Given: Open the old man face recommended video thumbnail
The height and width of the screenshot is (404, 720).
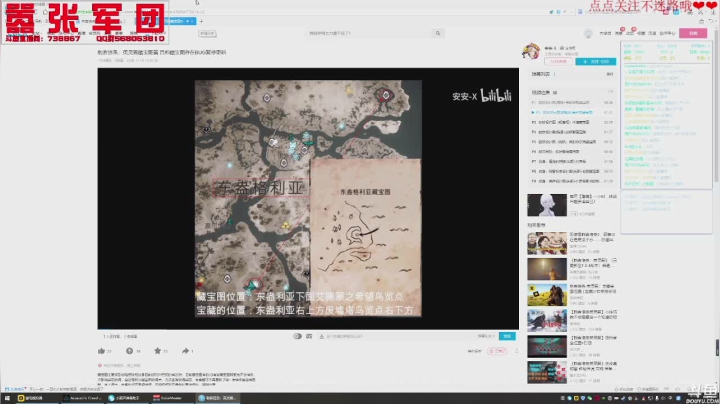Looking at the screenshot, I should [x=547, y=243].
